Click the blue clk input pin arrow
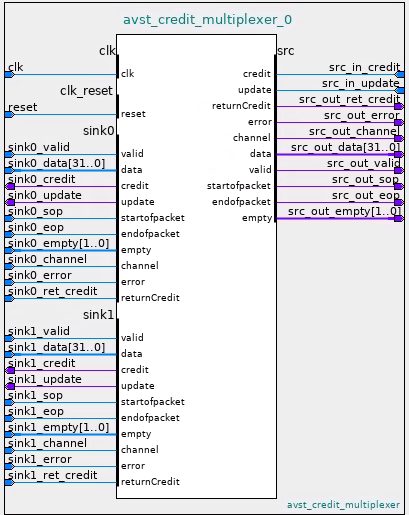This screenshot has width=409, height=515. 10,75
